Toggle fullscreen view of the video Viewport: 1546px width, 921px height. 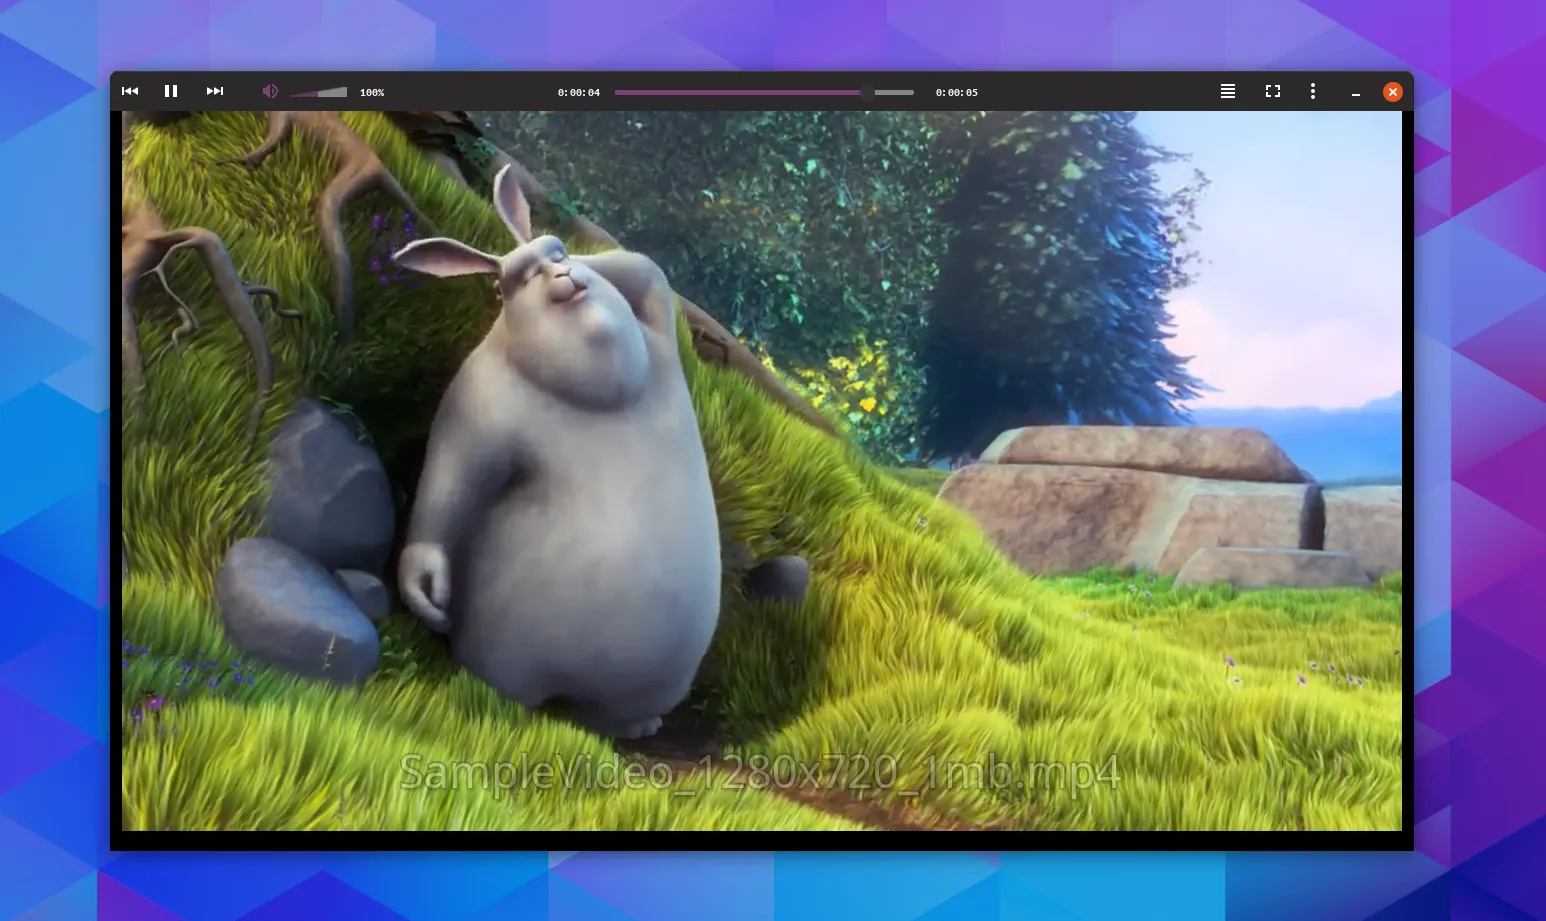pyautogui.click(x=1272, y=91)
